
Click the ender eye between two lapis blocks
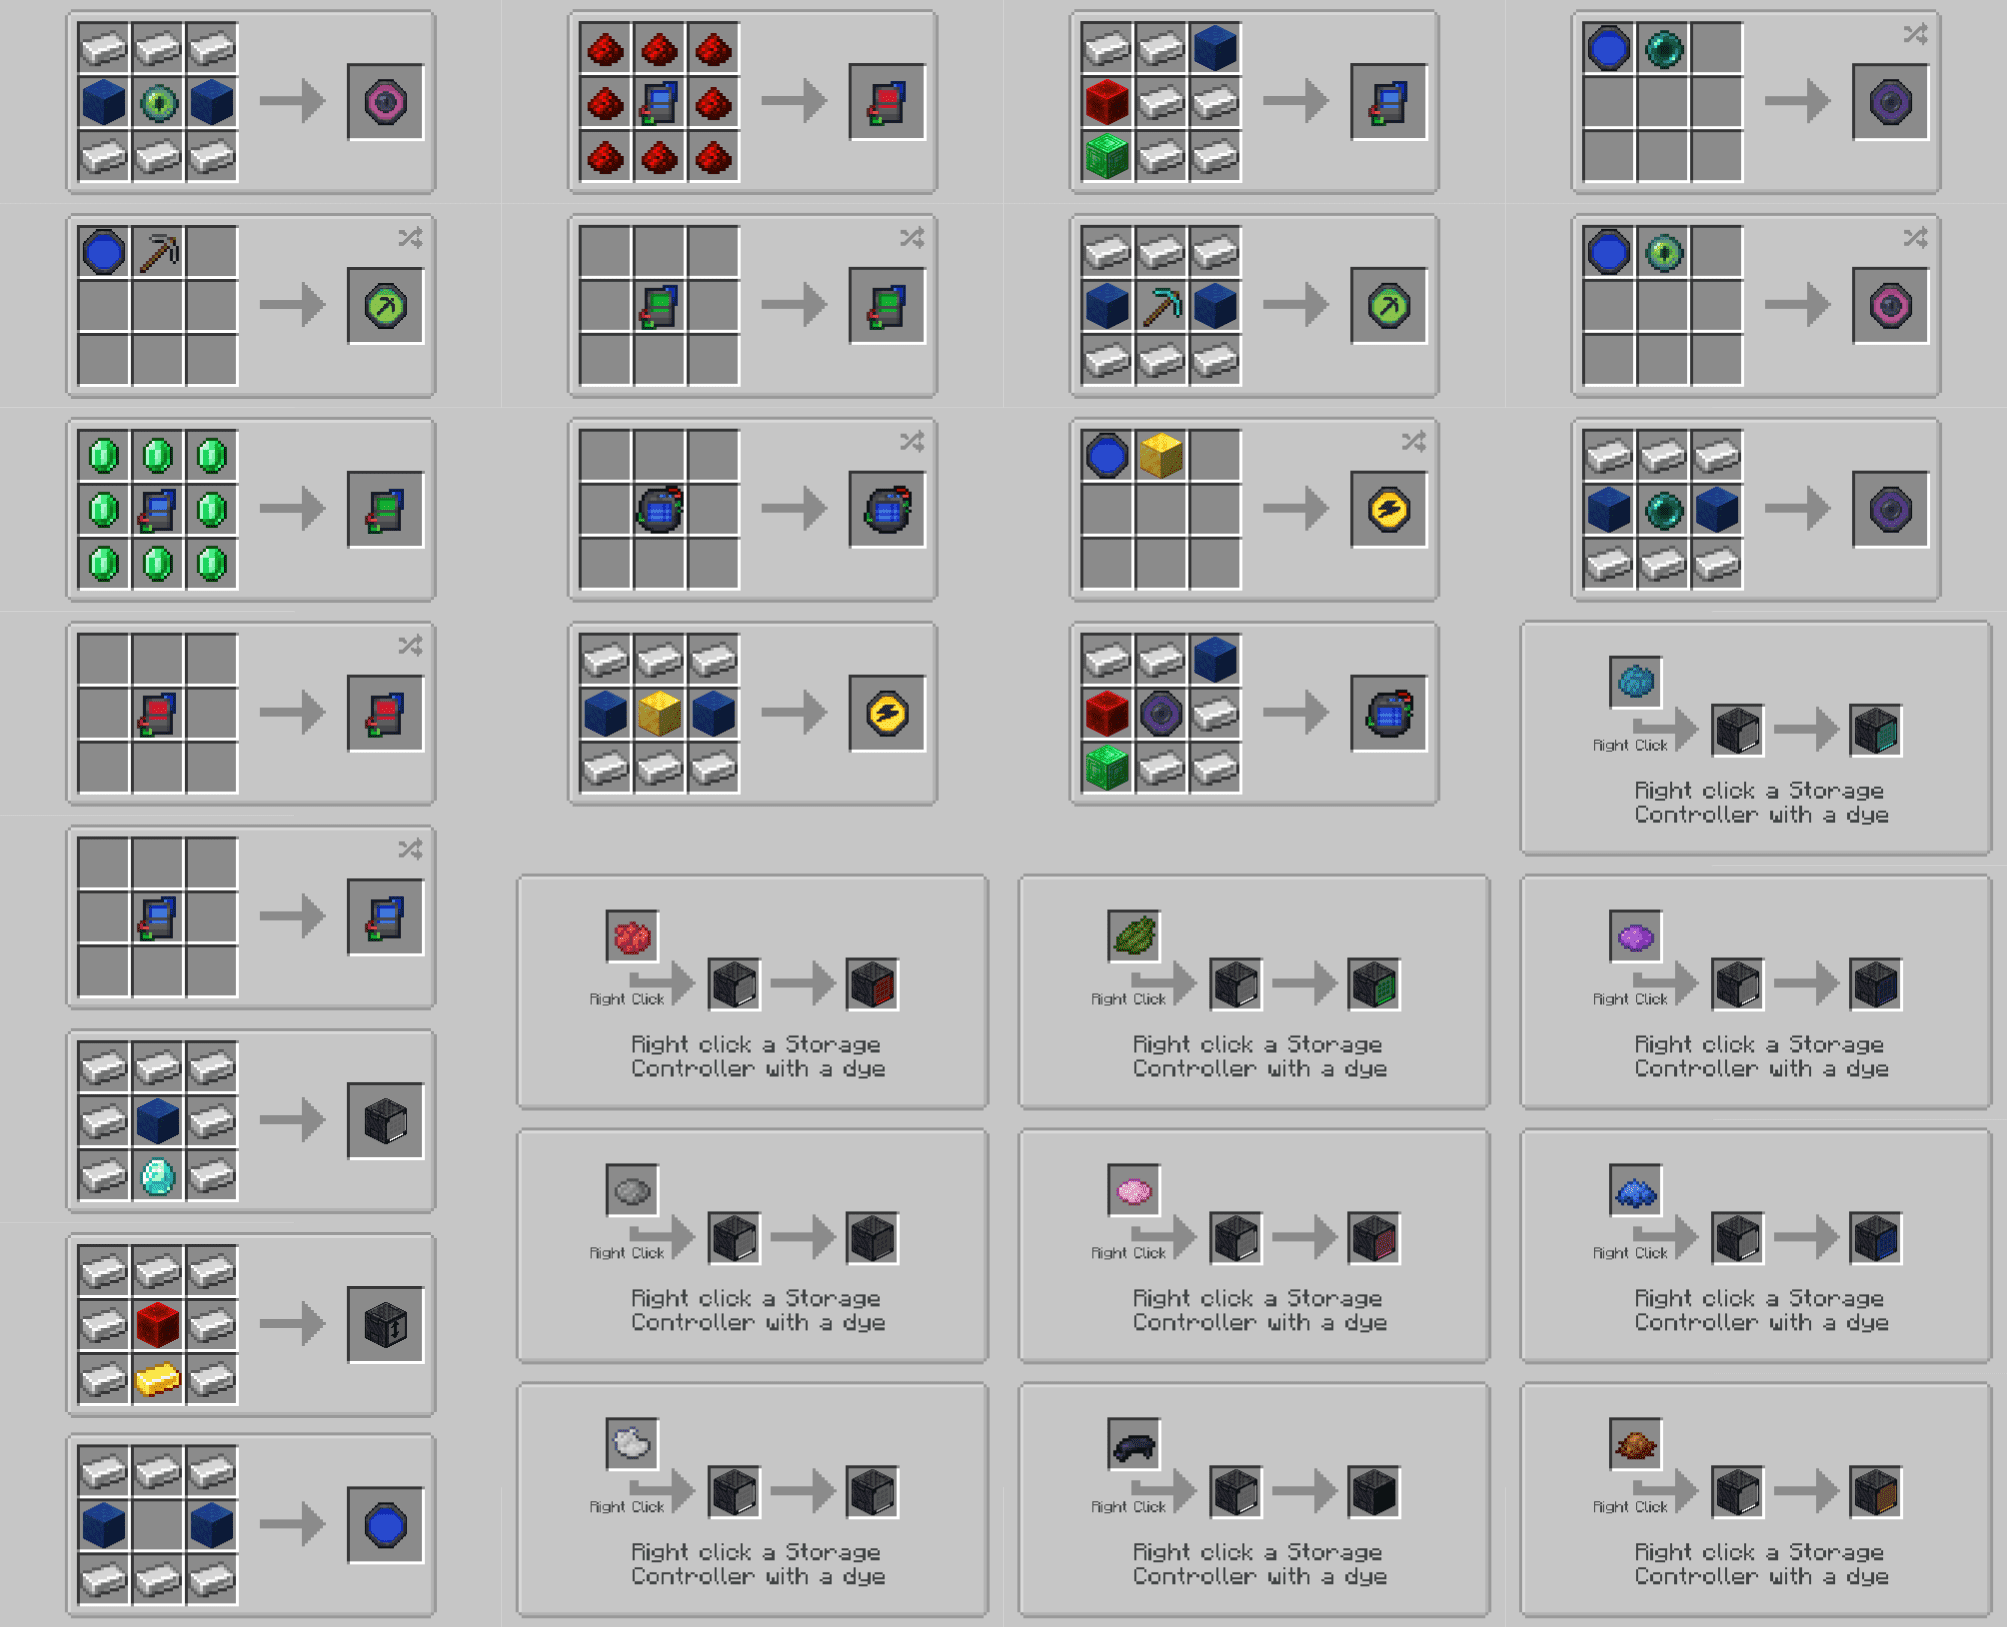[158, 102]
